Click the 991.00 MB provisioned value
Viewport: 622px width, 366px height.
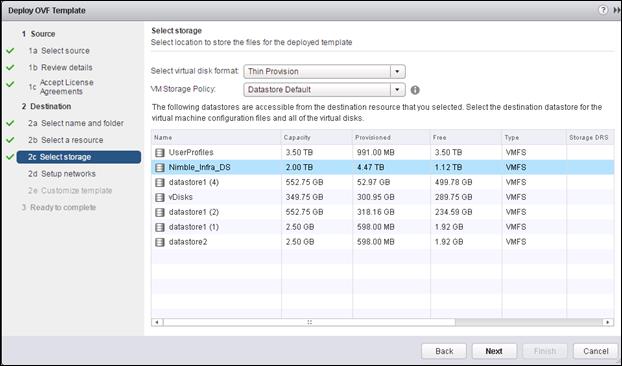[x=375, y=153]
